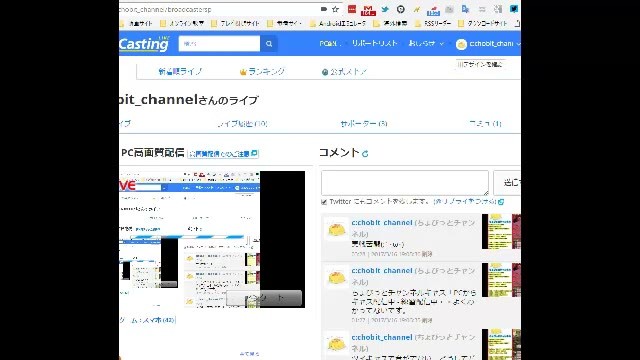Click the yellow extension icon in the toolbar
640x360 pixels.
click(417, 9)
